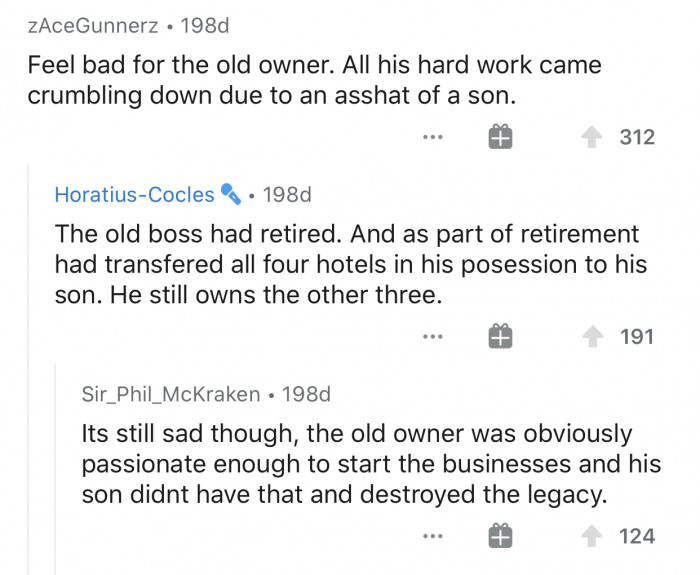Viewport: 700px width, 575px height.
Task: Give award to Sir_Phil_McKraken's comment
Action: 500,536
